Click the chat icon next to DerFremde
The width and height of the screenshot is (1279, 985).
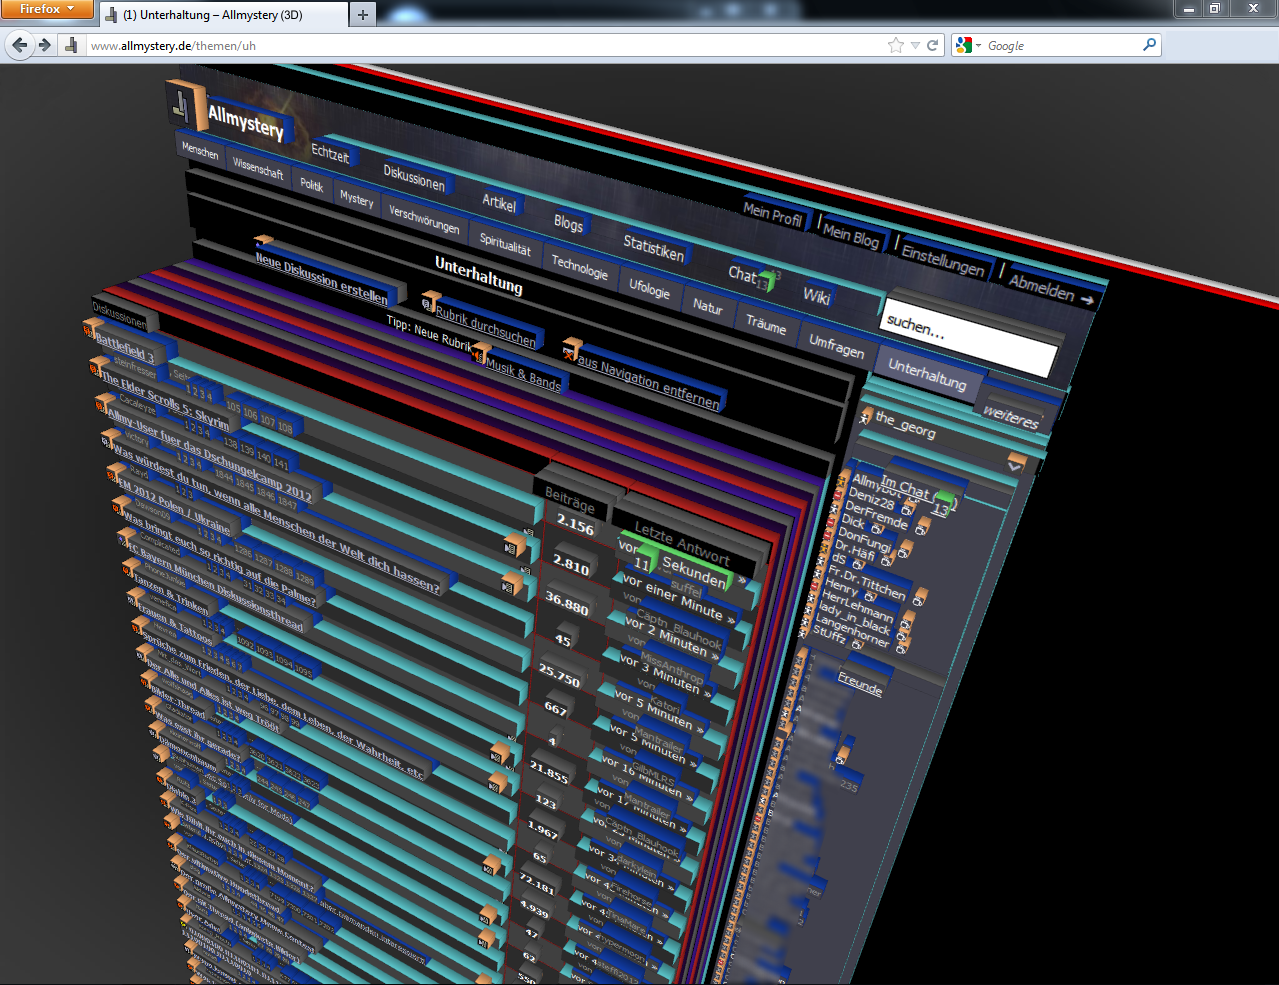[x=921, y=527]
